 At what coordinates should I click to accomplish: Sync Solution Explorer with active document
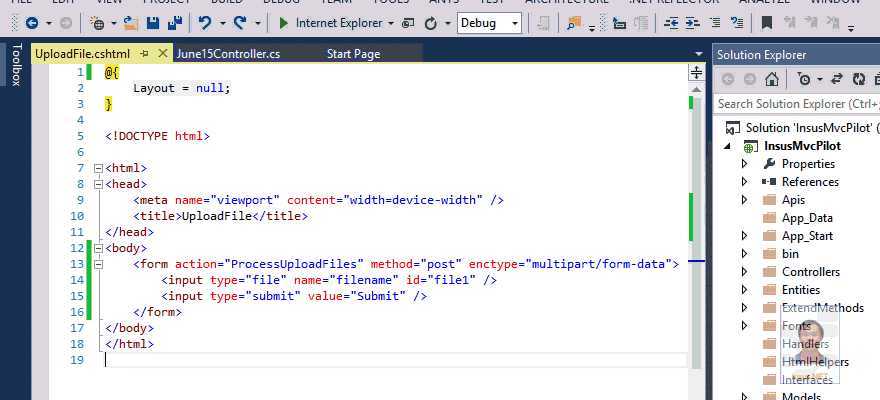click(837, 79)
